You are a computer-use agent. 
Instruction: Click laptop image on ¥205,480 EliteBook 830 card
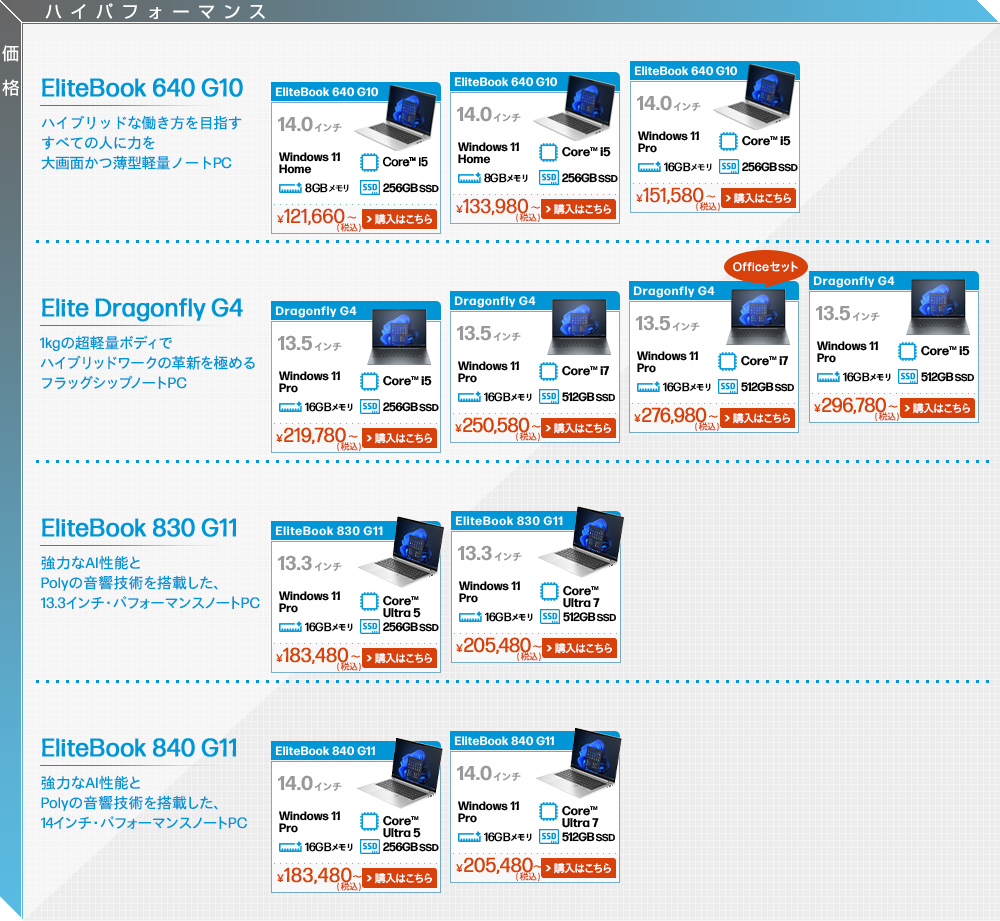582,542
